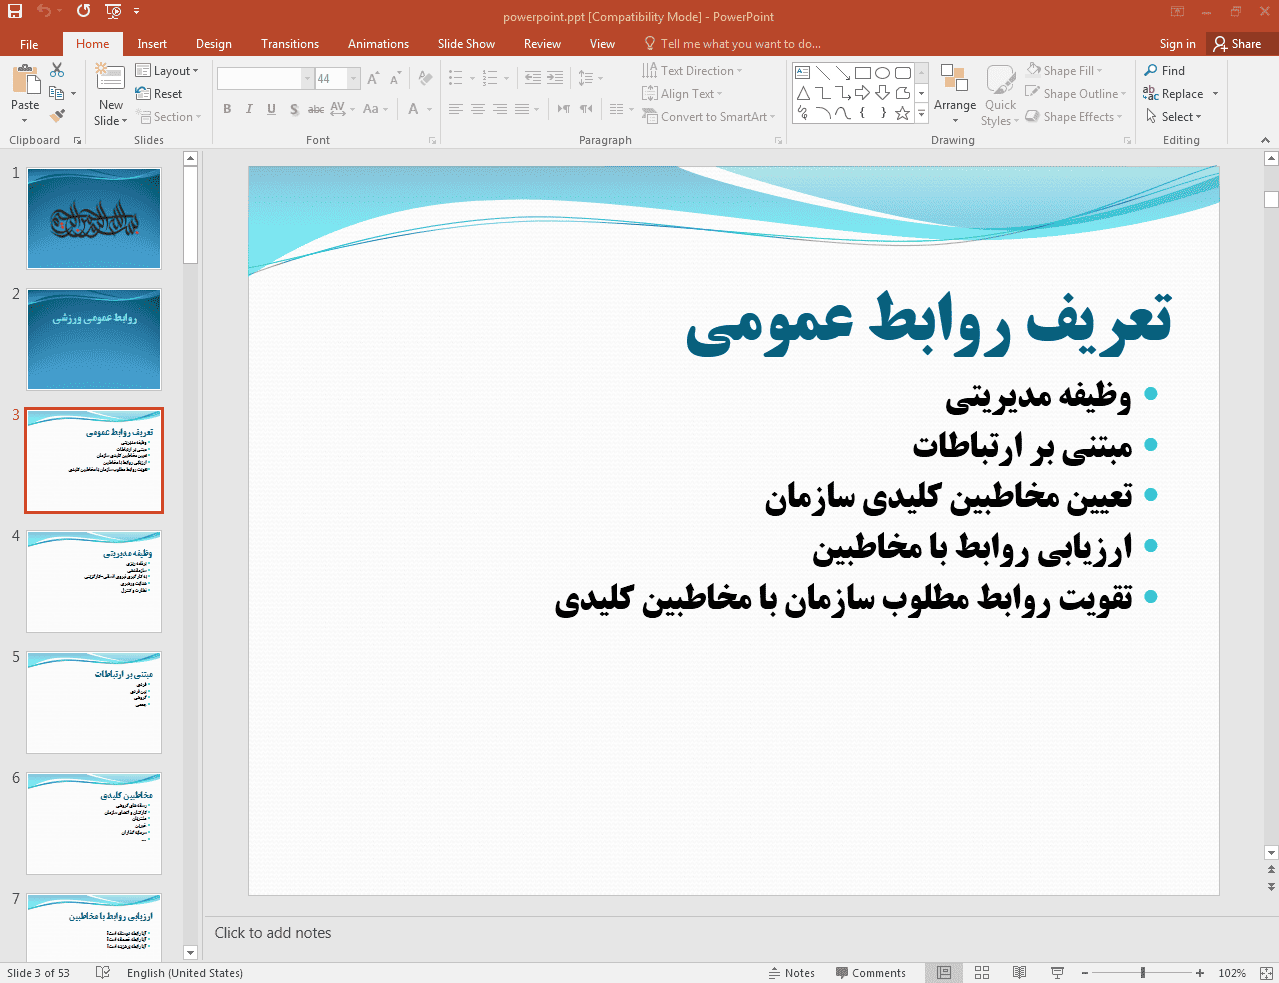The image size is (1279, 983).
Task: Click the Share button
Action: tap(1237, 44)
